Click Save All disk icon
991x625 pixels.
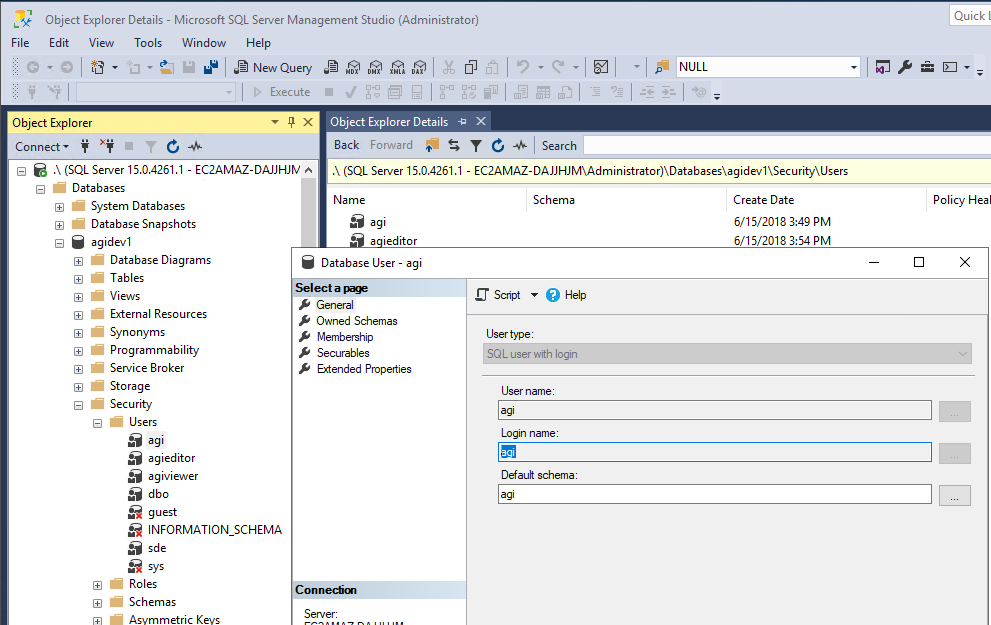pyautogui.click(x=211, y=67)
